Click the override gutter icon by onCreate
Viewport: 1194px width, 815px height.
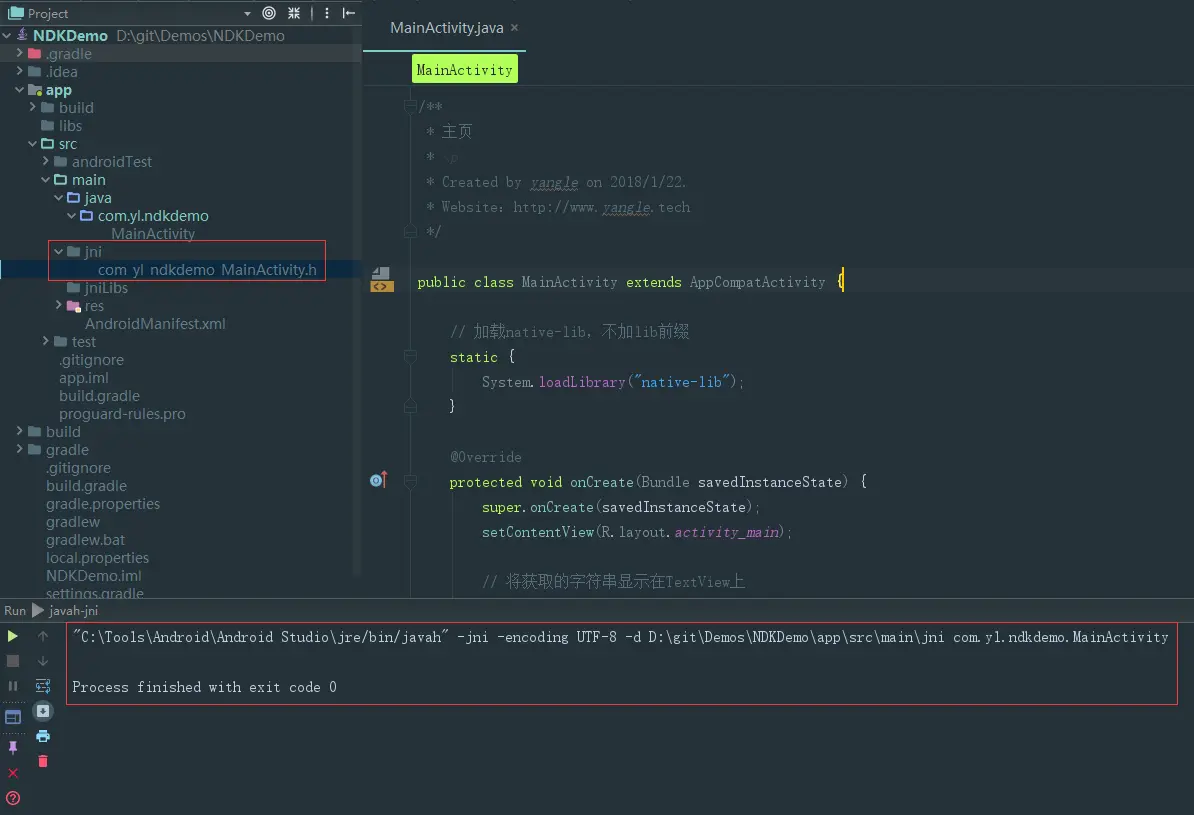point(378,480)
